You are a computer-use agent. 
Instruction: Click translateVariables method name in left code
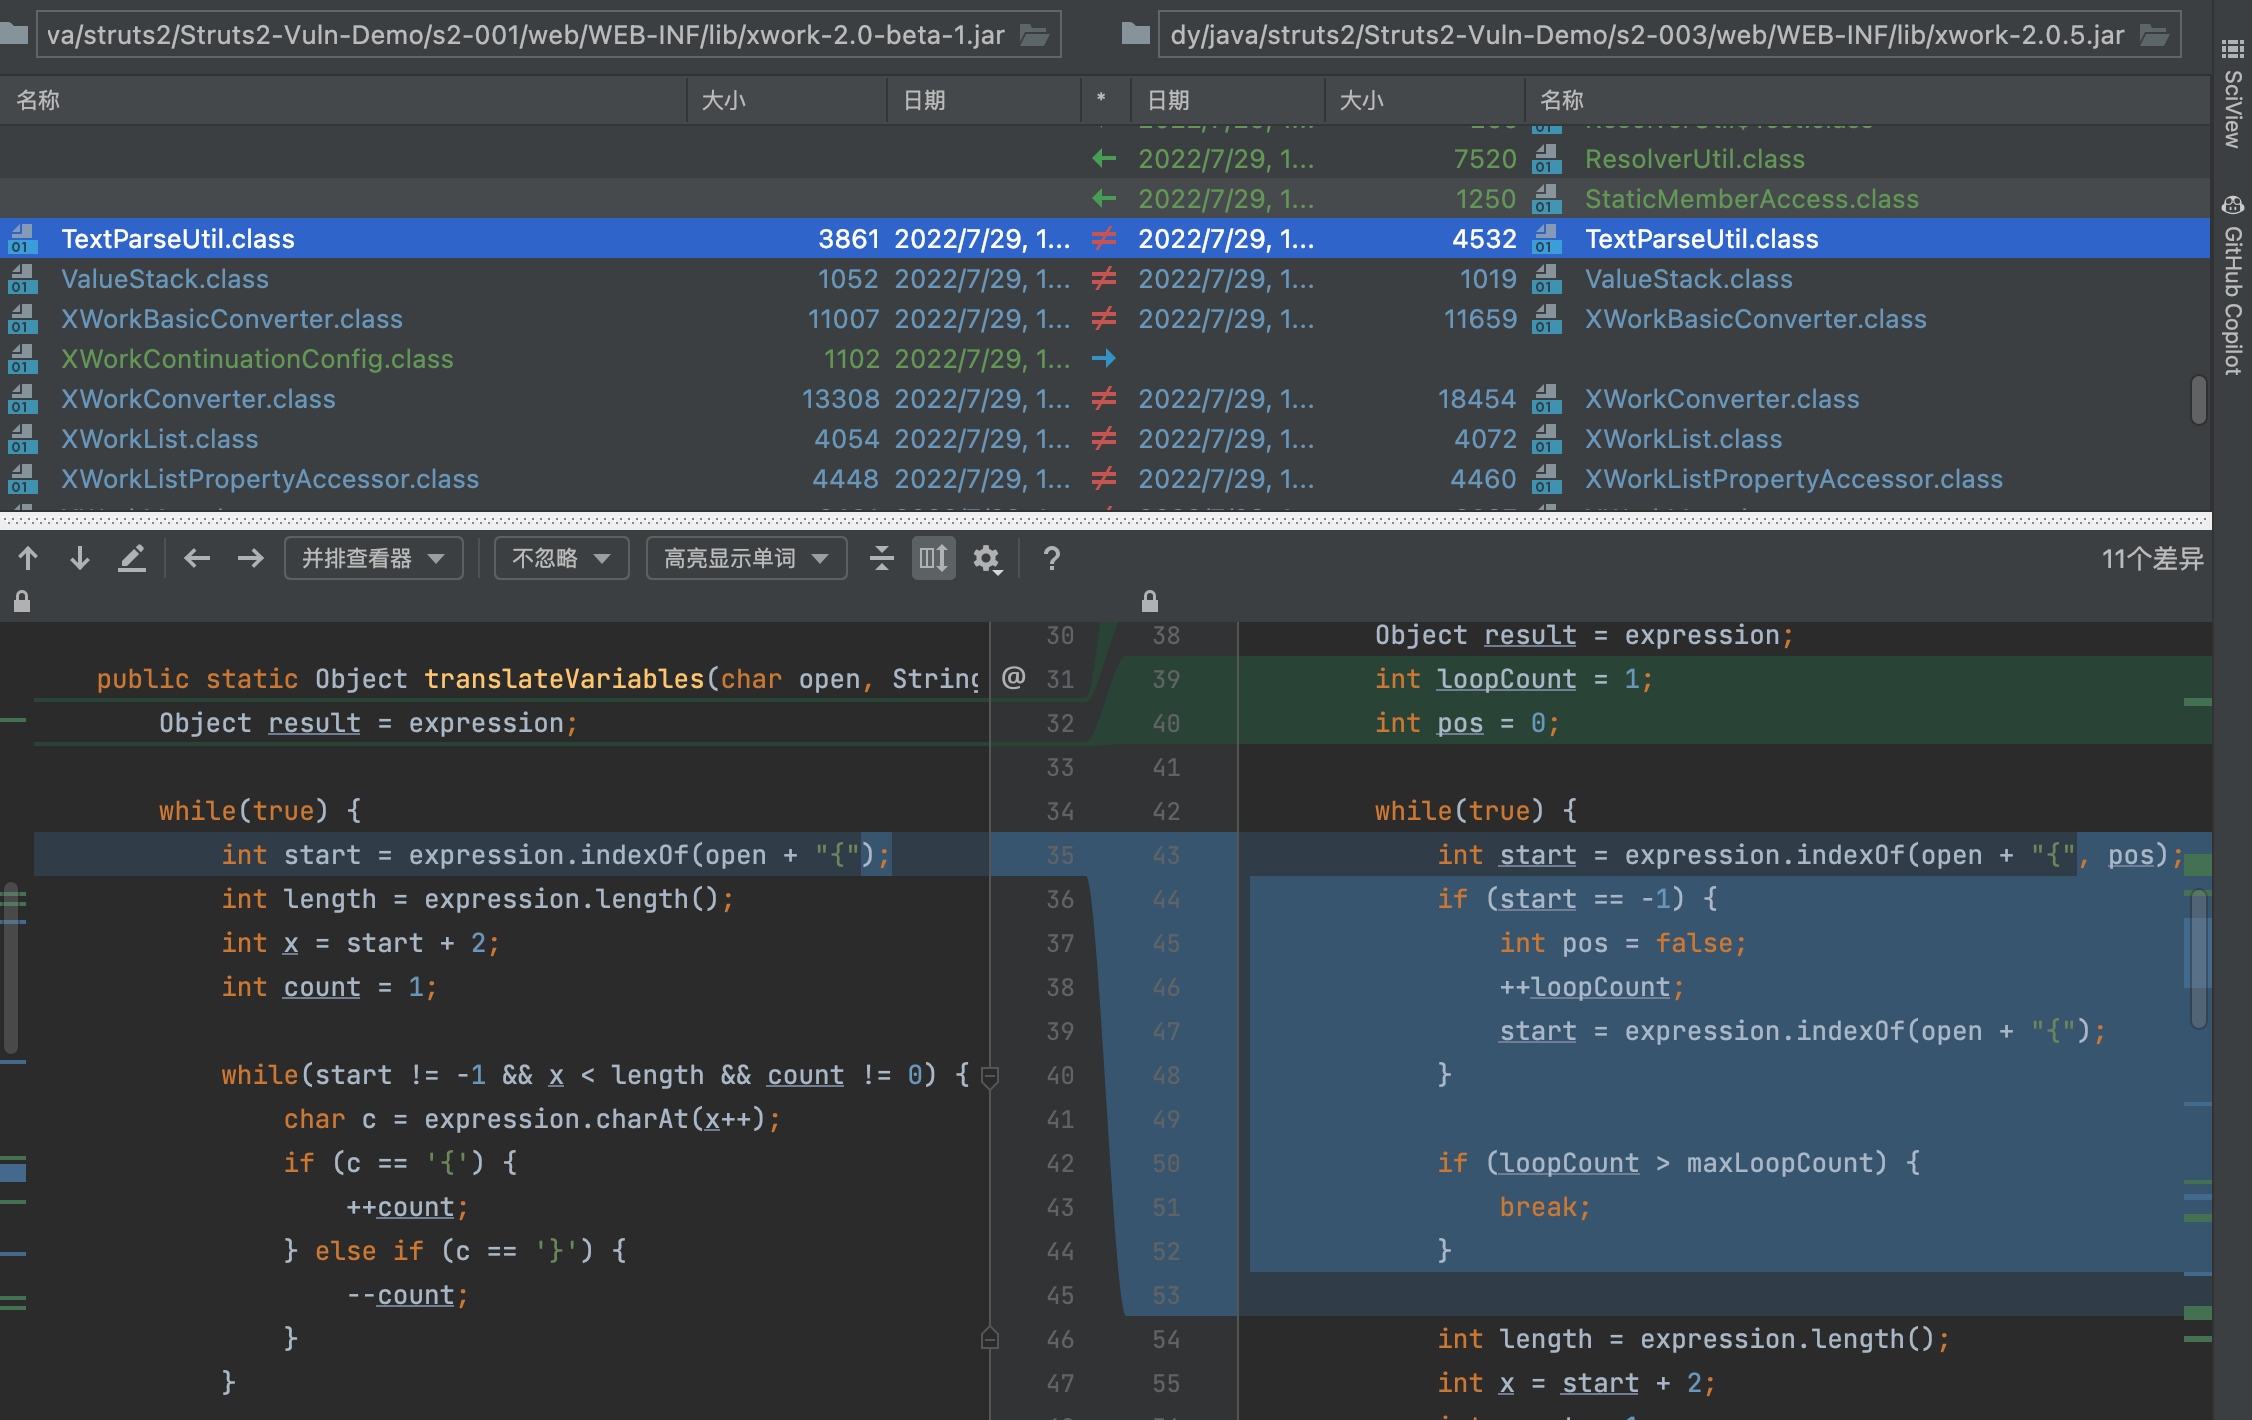[564, 679]
